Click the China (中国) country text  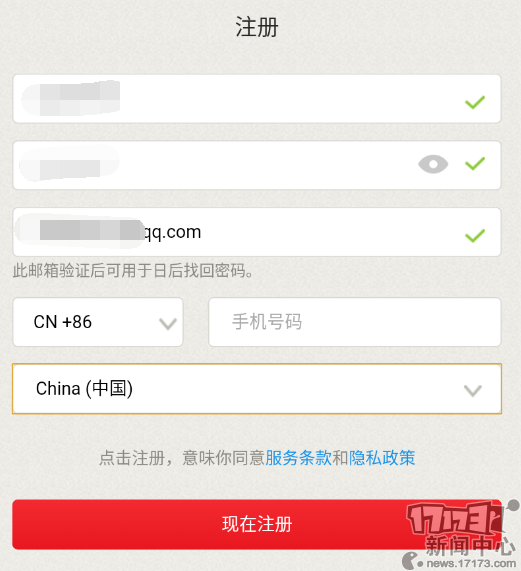(84, 389)
